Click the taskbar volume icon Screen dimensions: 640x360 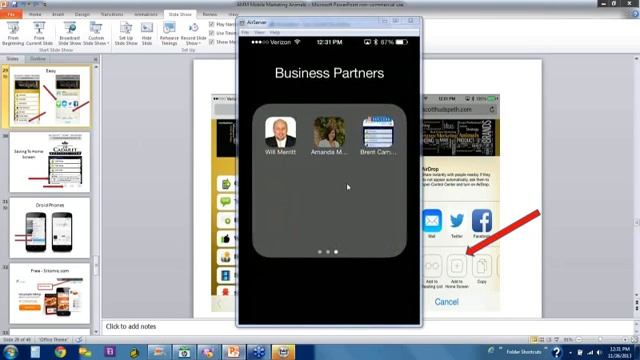tap(599, 352)
